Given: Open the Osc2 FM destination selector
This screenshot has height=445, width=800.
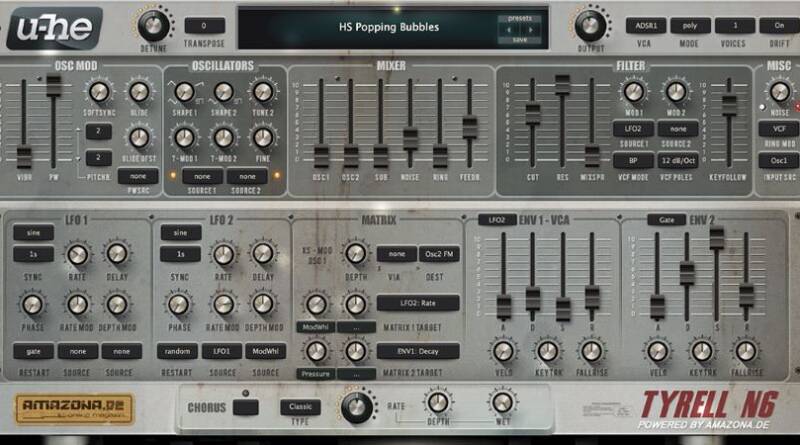Looking at the screenshot, I should 439,254.
